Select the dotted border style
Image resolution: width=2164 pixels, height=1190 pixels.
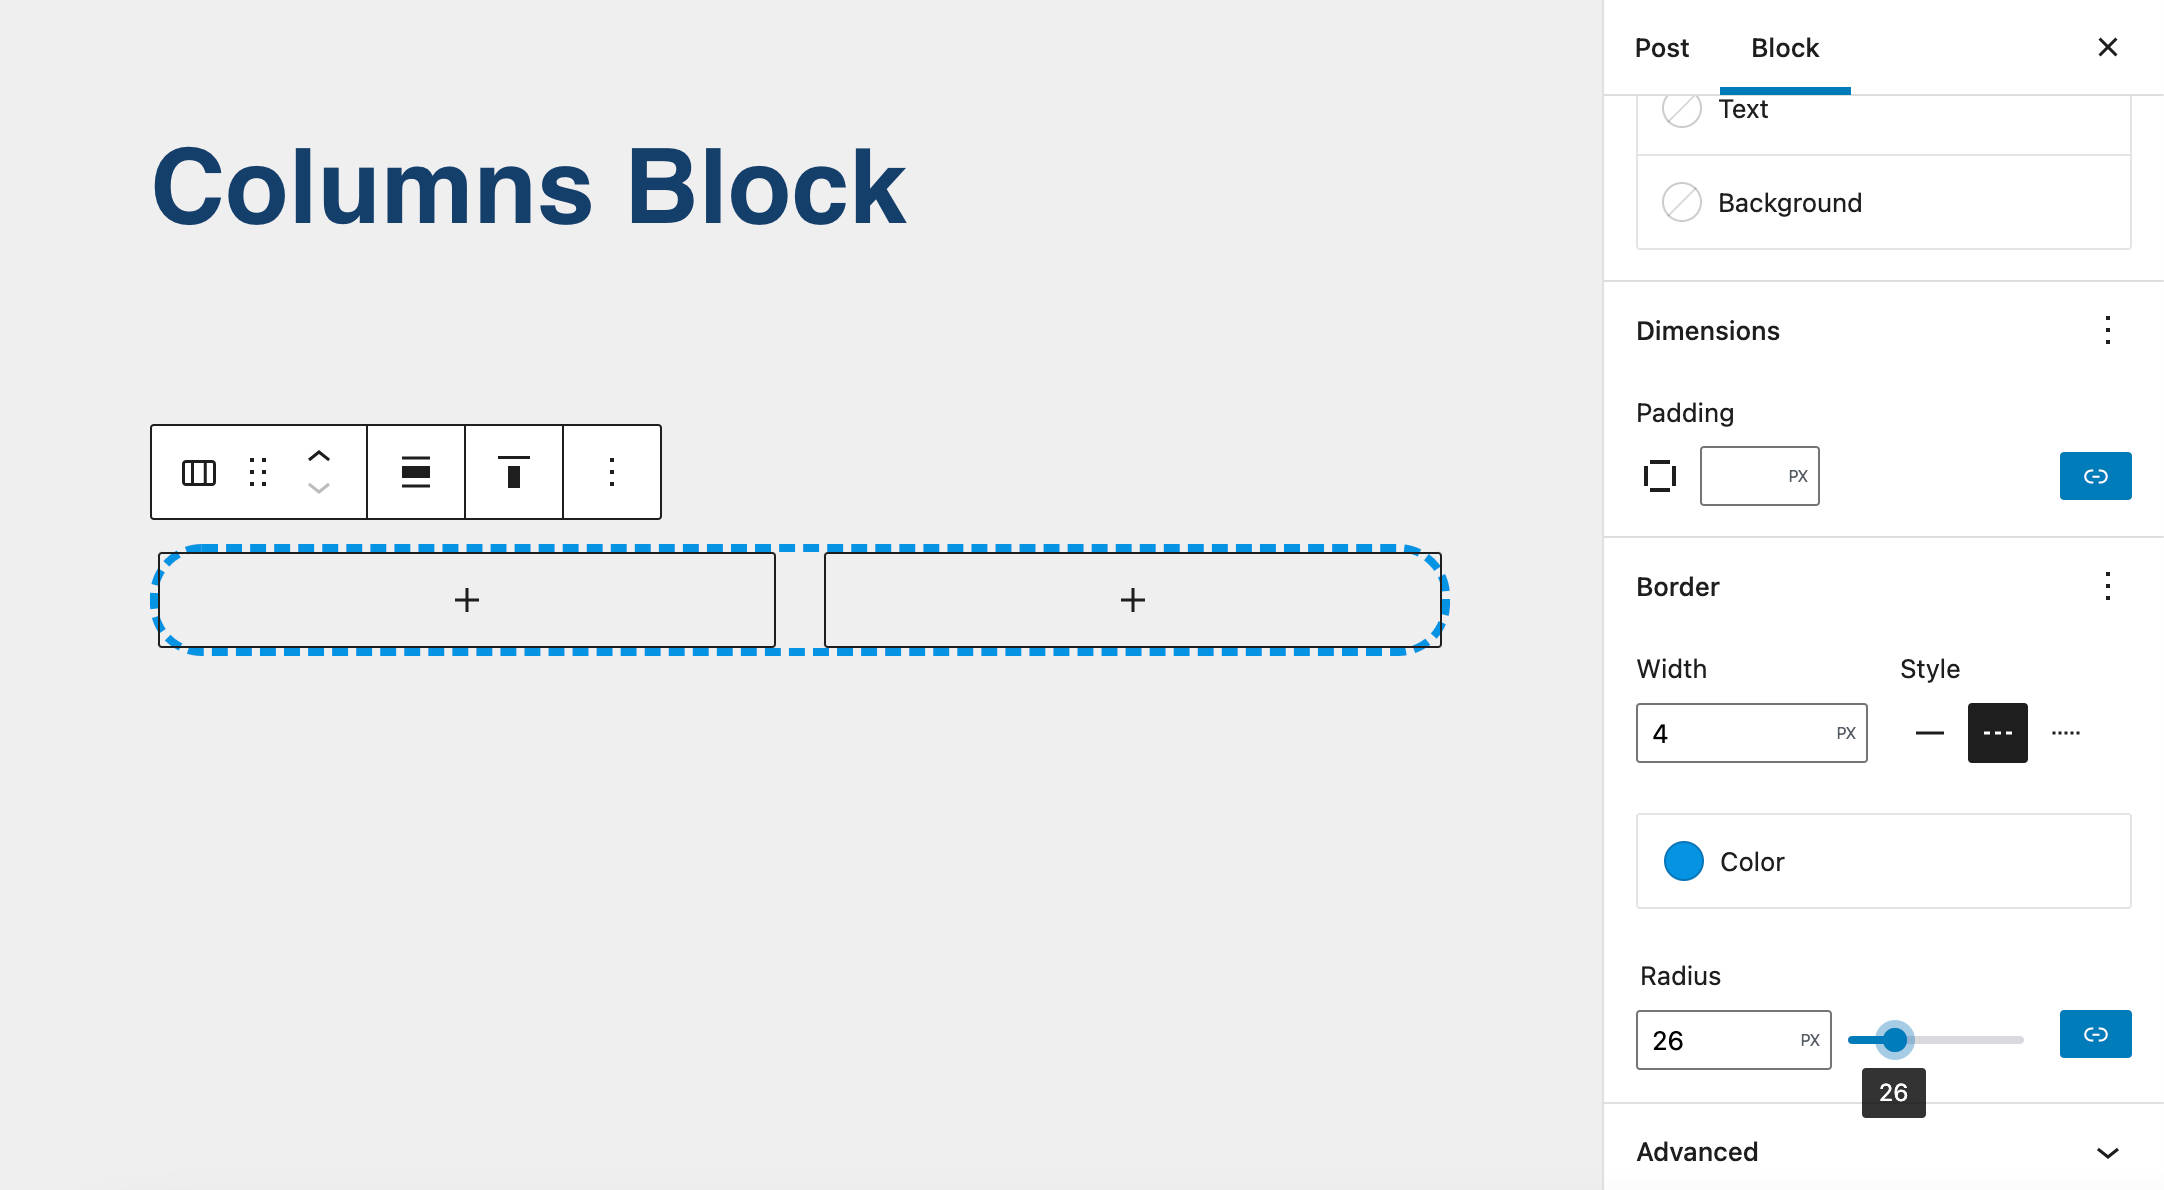pyautogui.click(x=2065, y=732)
